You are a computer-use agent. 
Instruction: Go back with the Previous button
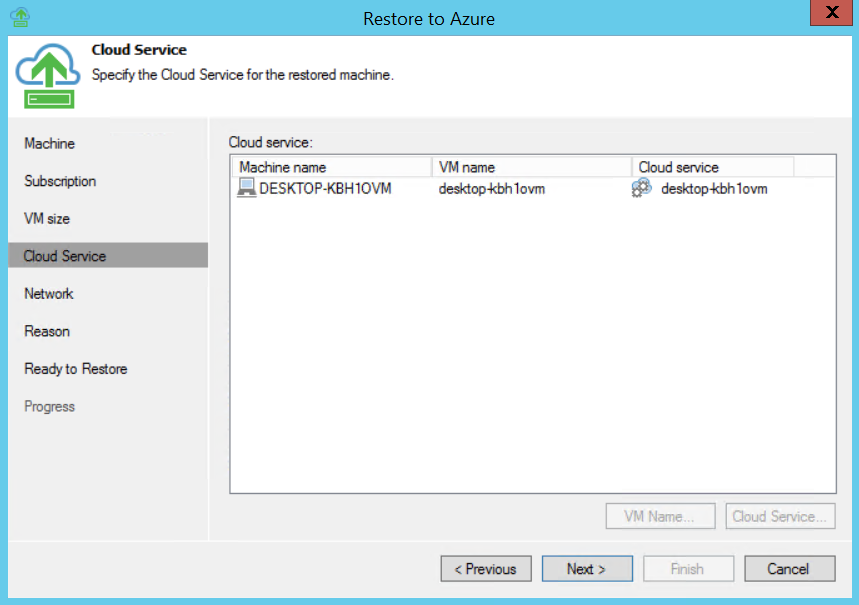(486, 569)
